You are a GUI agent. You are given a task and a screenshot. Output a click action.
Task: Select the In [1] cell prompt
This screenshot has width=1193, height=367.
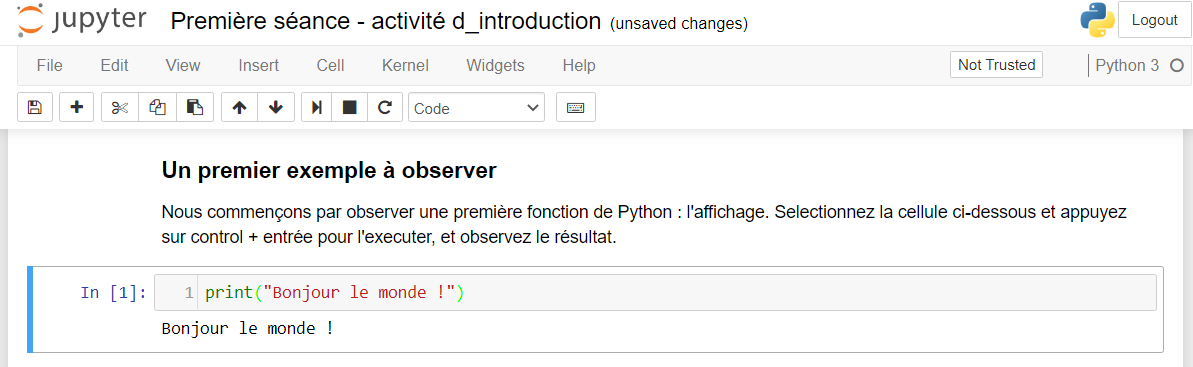point(114,293)
